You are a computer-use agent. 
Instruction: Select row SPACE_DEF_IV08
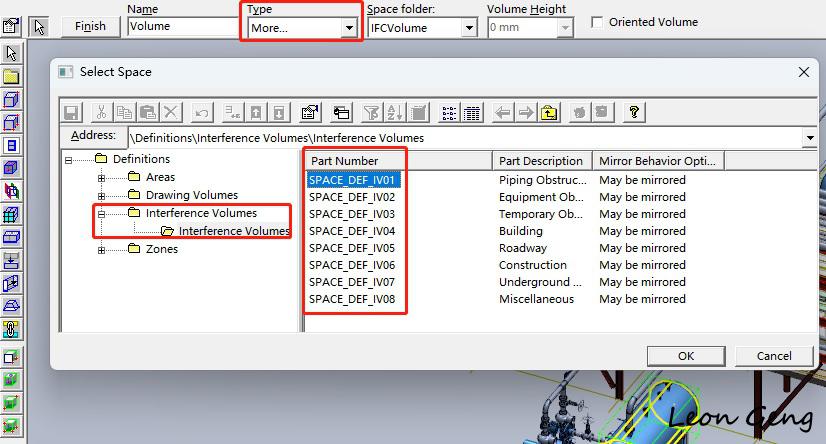pos(352,299)
